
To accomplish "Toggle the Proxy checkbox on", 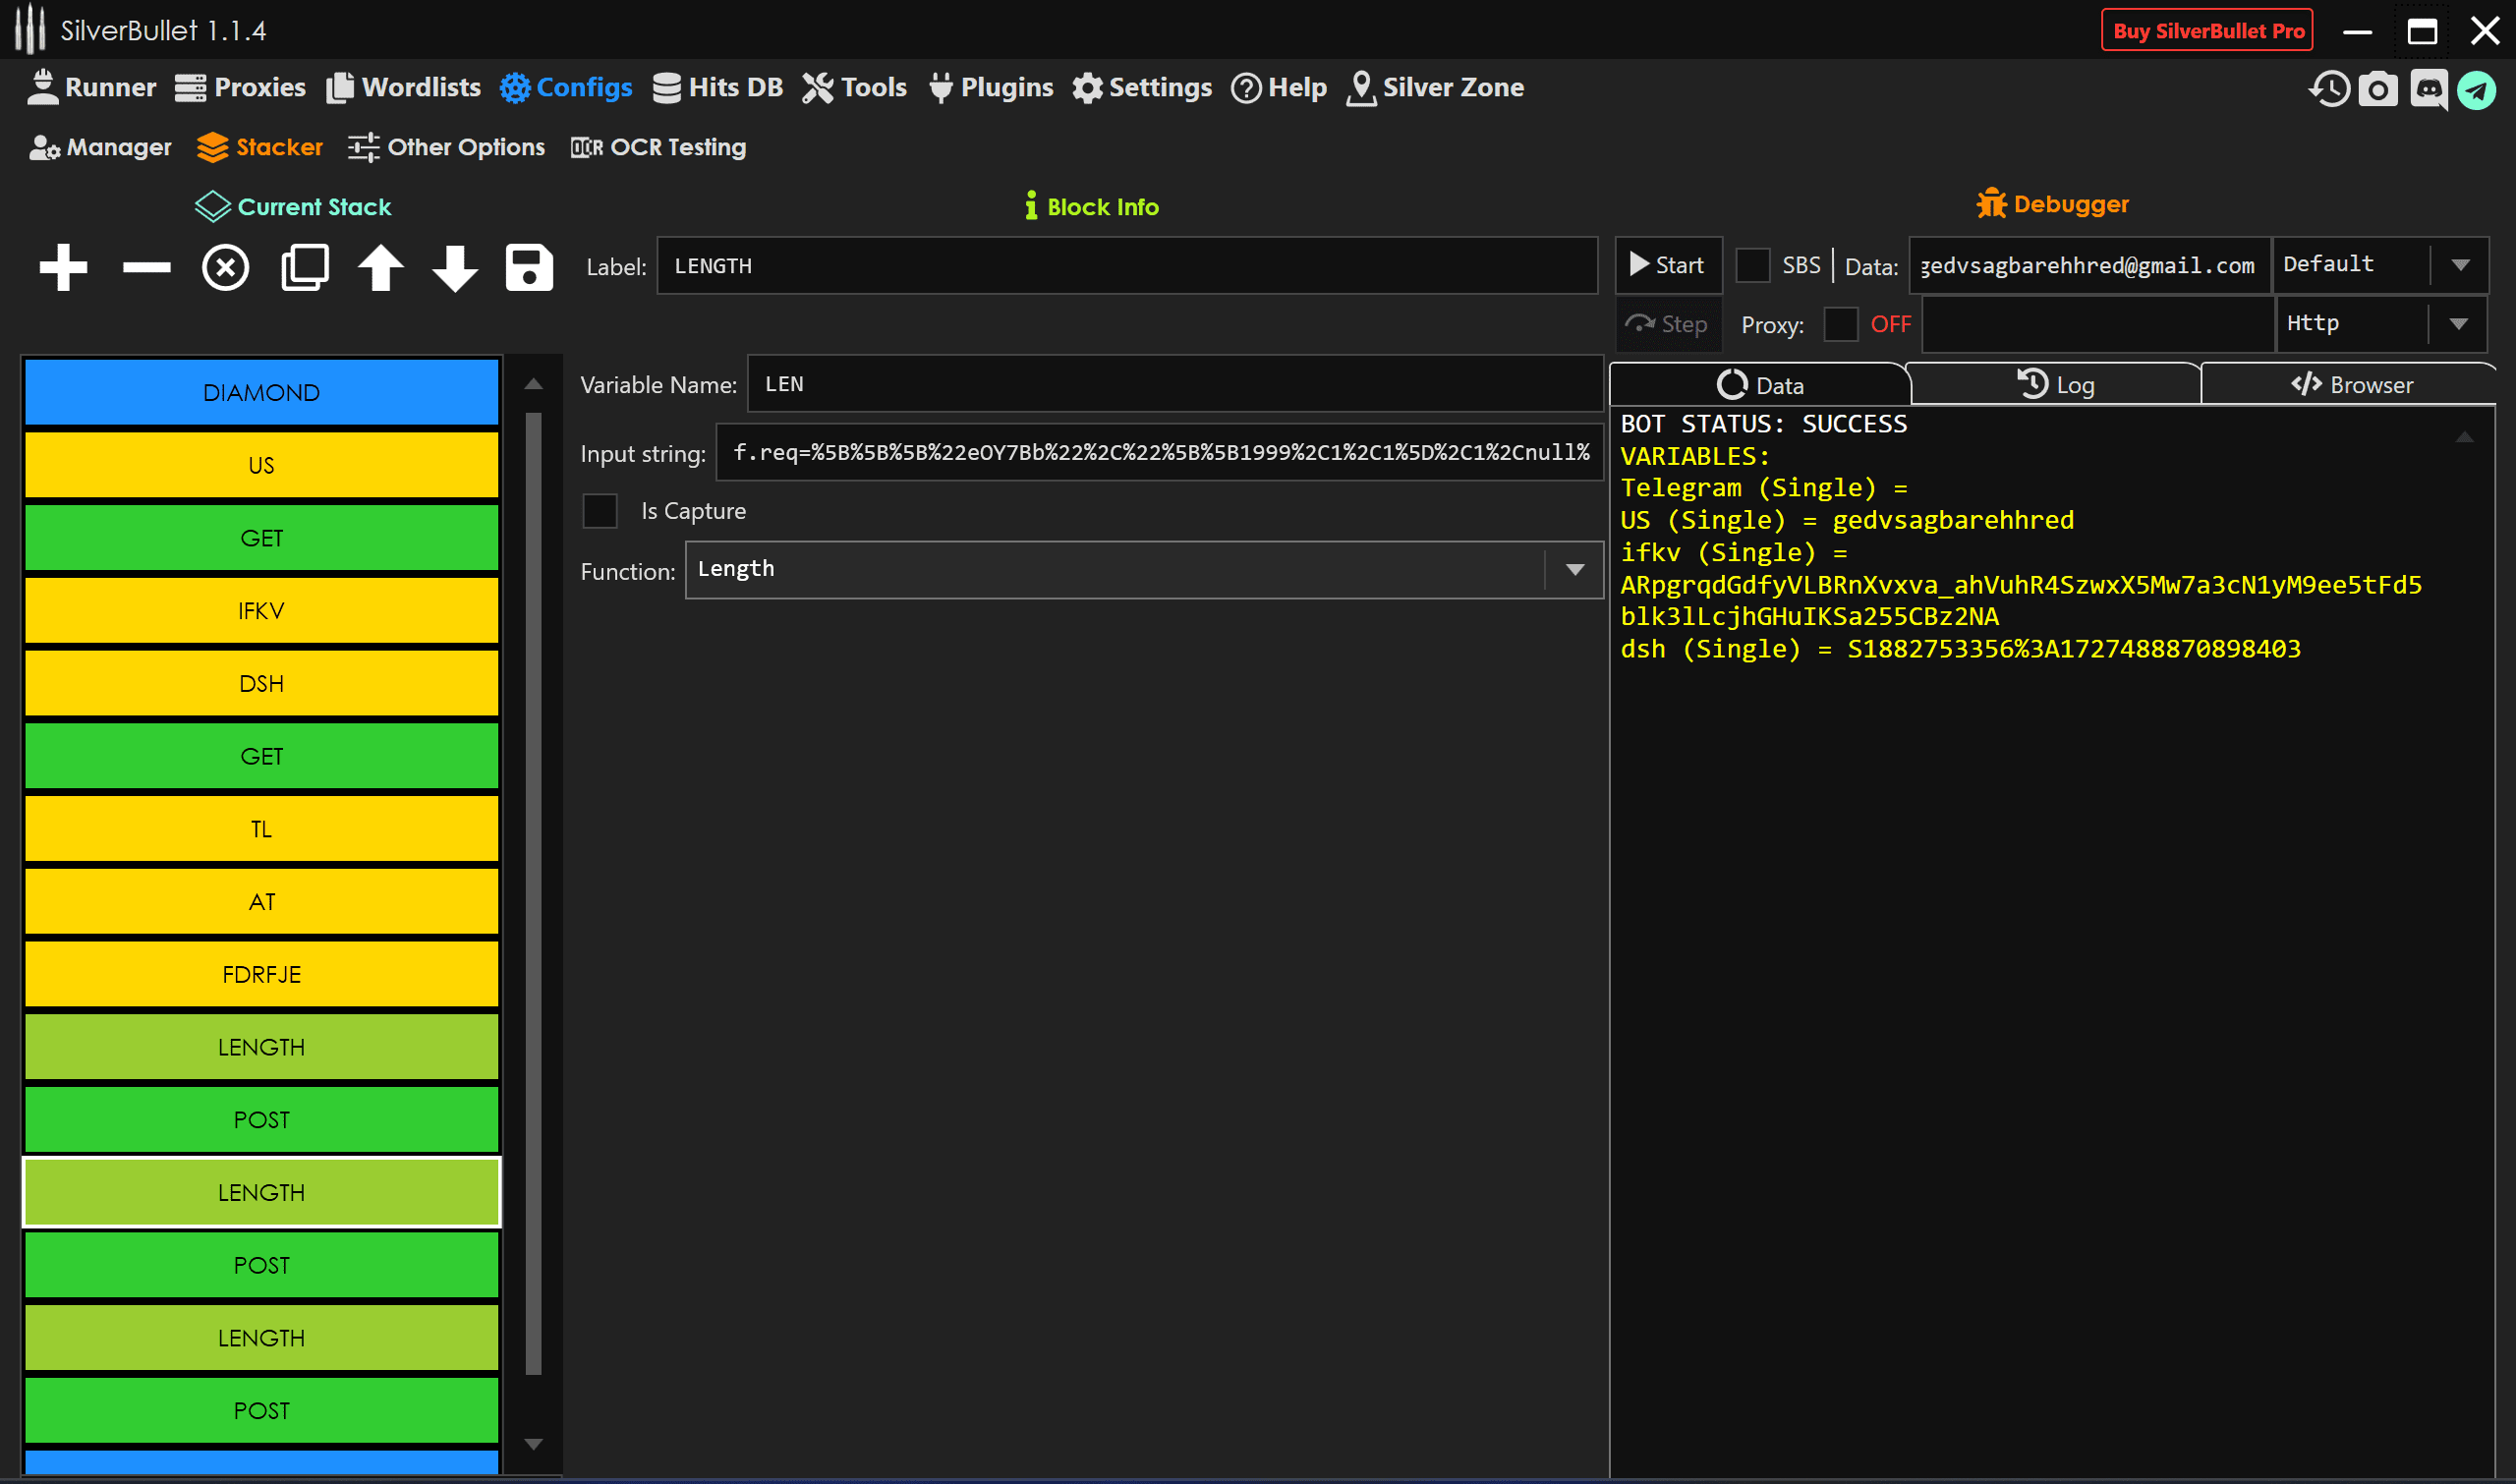I will tap(1840, 324).
